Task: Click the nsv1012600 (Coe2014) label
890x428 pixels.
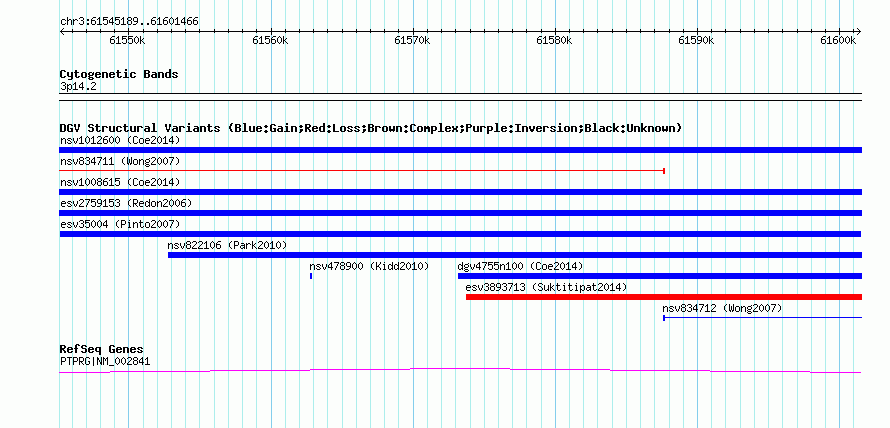Action: click(x=120, y=140)
